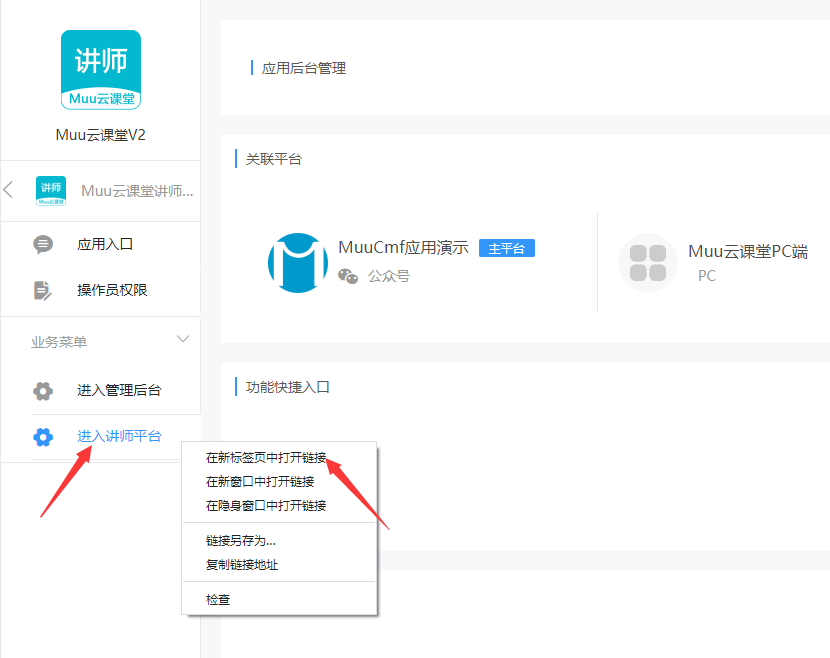Go back using the left chevron arrow
830x658 pixels.
tap(8, 190)
